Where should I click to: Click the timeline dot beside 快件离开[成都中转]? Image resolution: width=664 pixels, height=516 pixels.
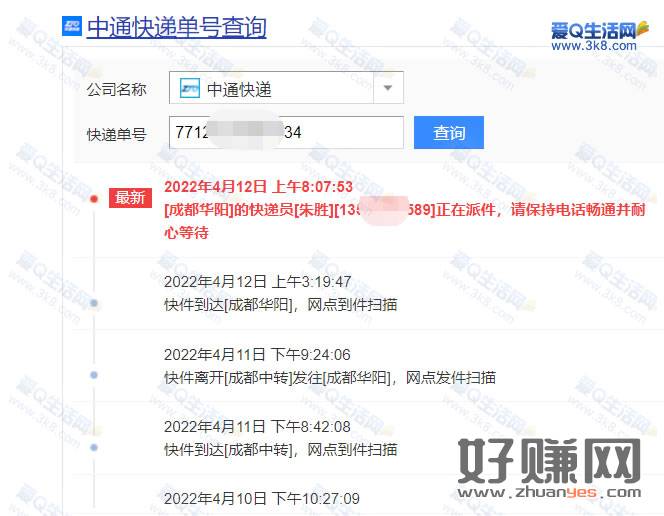94,375
